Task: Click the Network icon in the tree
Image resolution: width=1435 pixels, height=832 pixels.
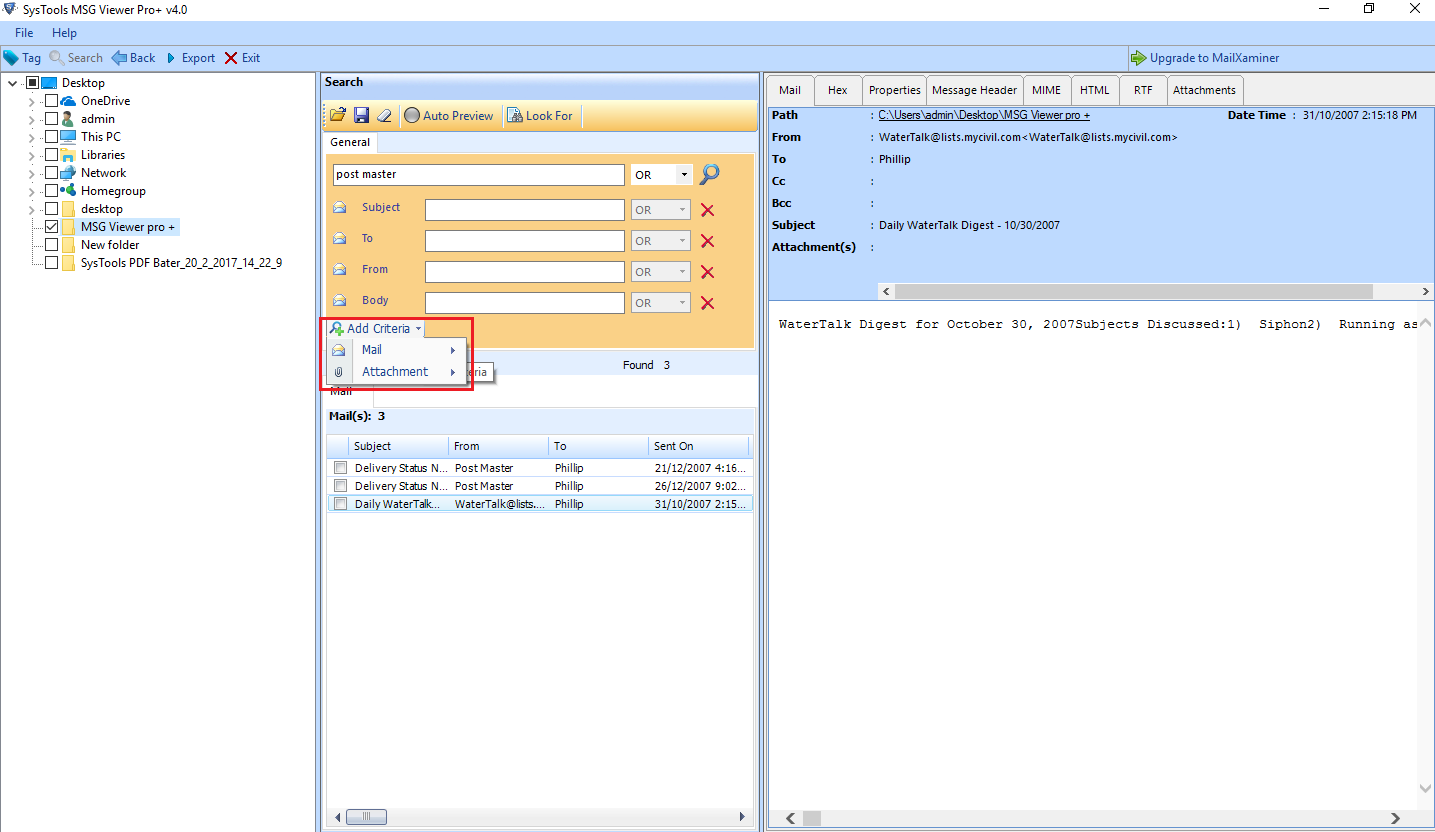Action: [68, 173]
